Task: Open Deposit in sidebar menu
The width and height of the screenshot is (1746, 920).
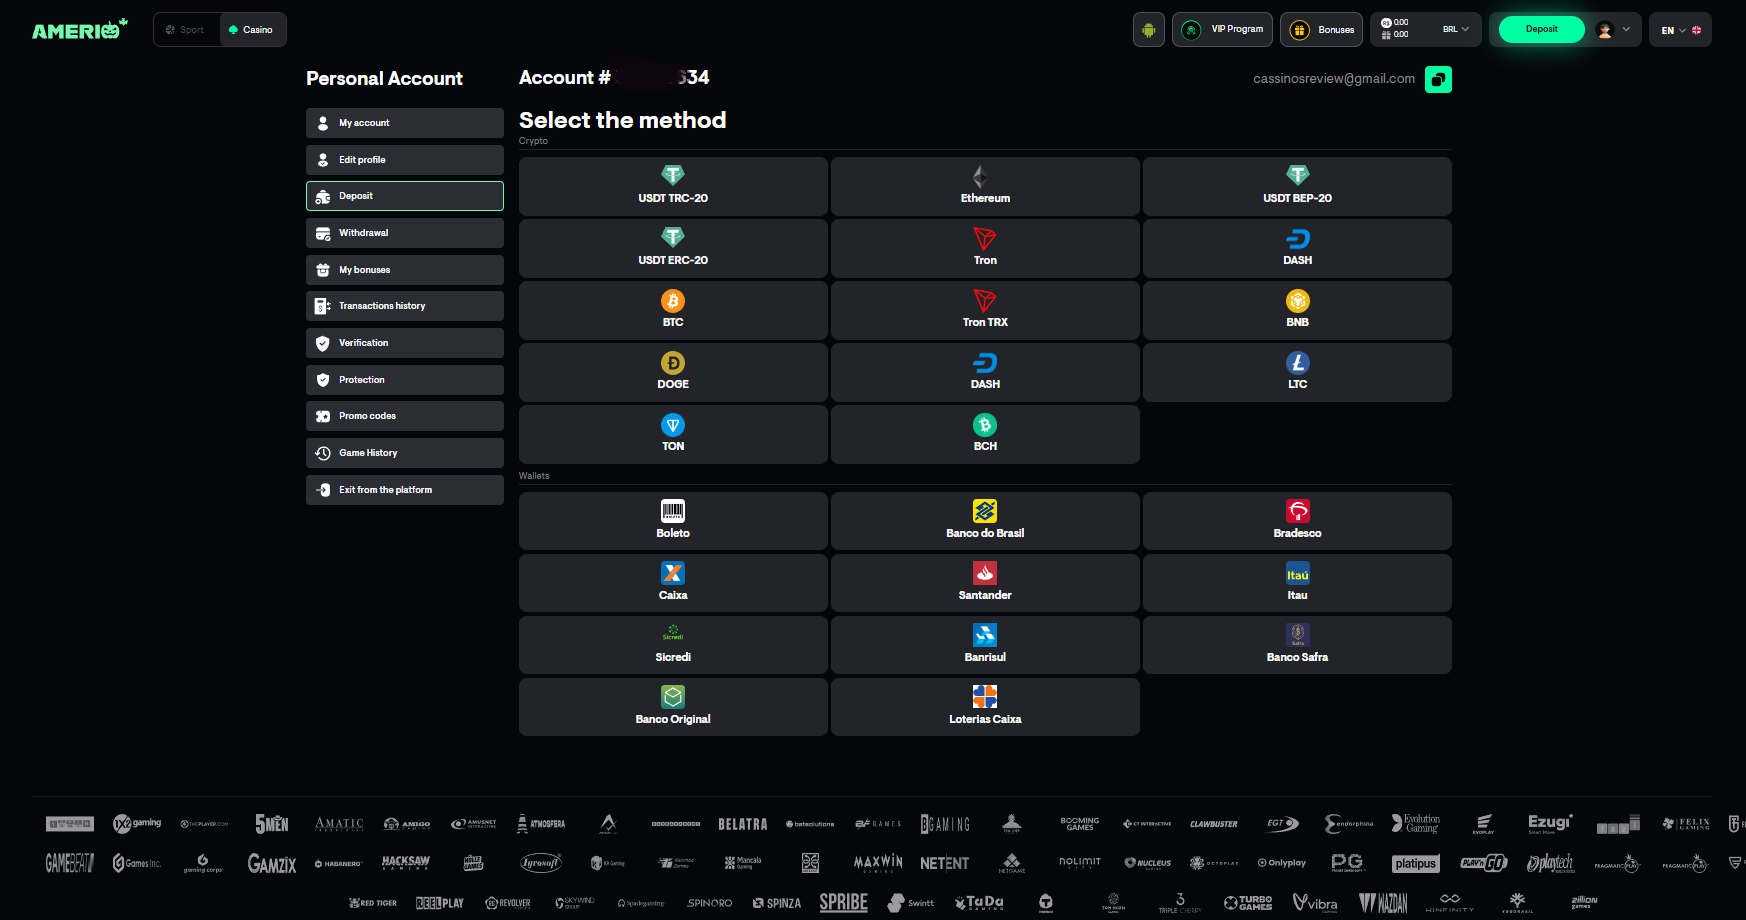Action: tap(405, 196)
